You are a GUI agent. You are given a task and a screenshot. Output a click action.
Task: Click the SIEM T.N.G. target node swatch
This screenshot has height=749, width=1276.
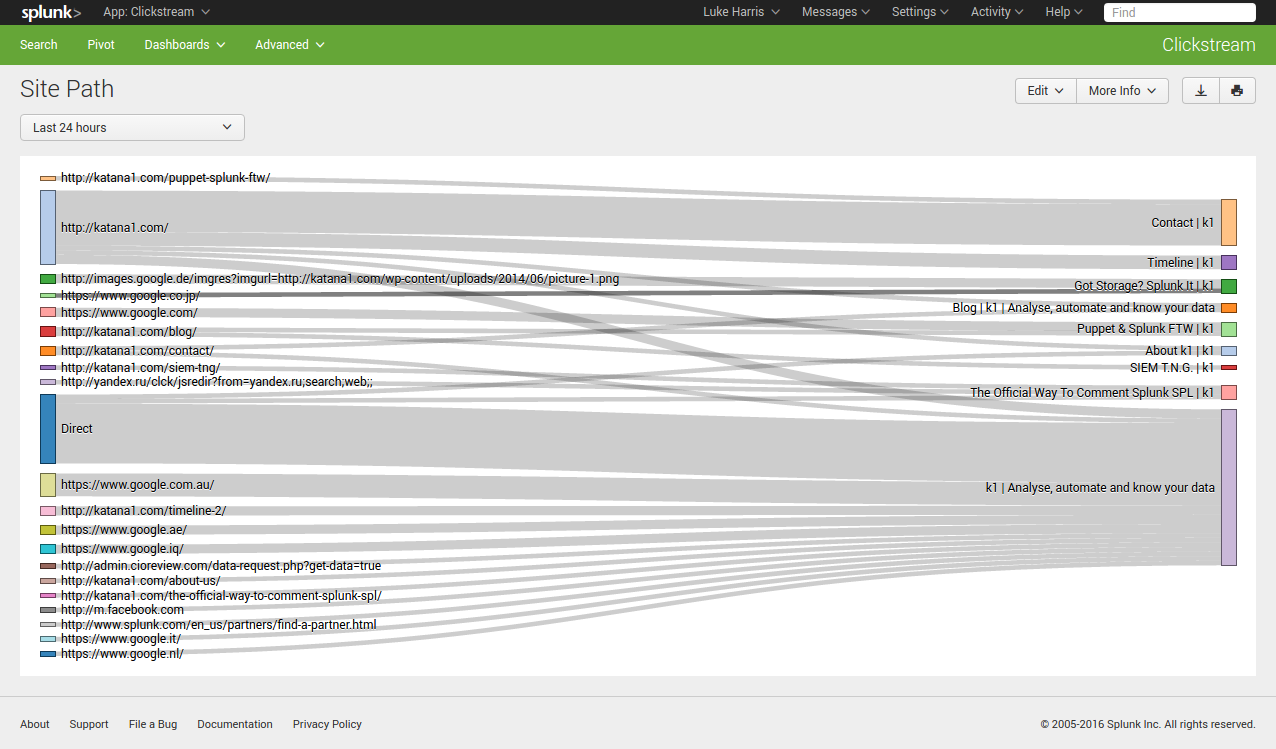click(1229, 367)
